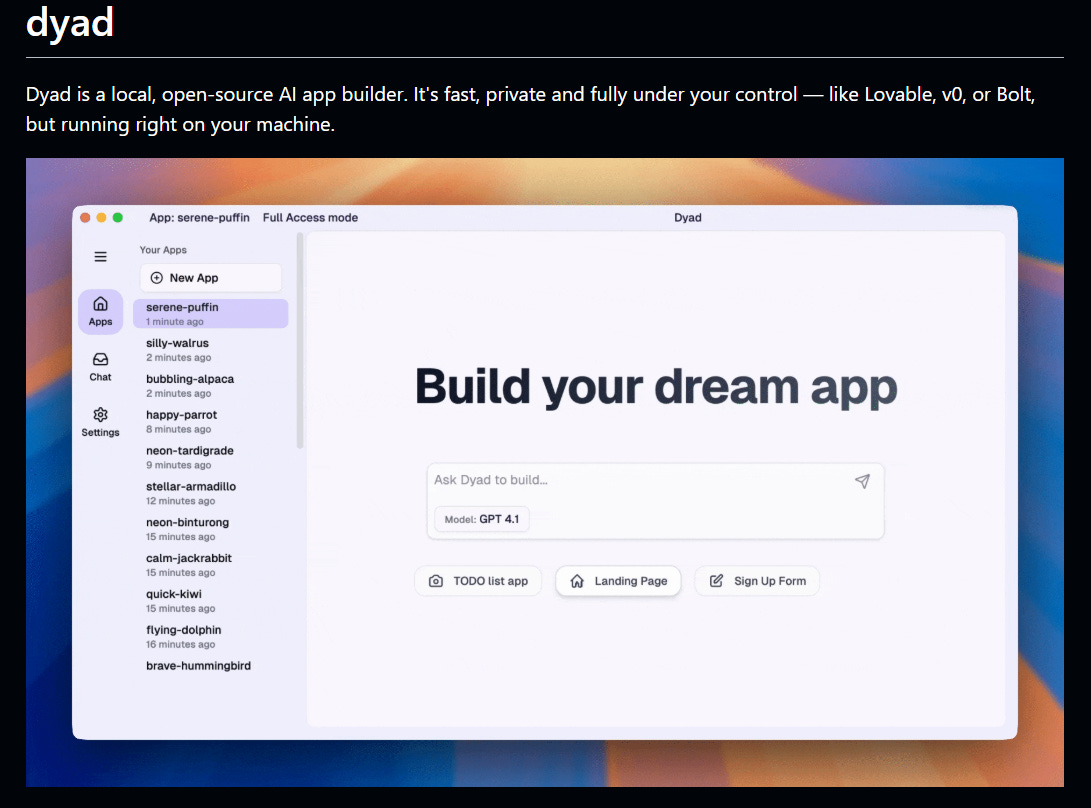Select the flying-dolphin app
The width and height of the screenshot is (1091, 808).
point(210,637)
